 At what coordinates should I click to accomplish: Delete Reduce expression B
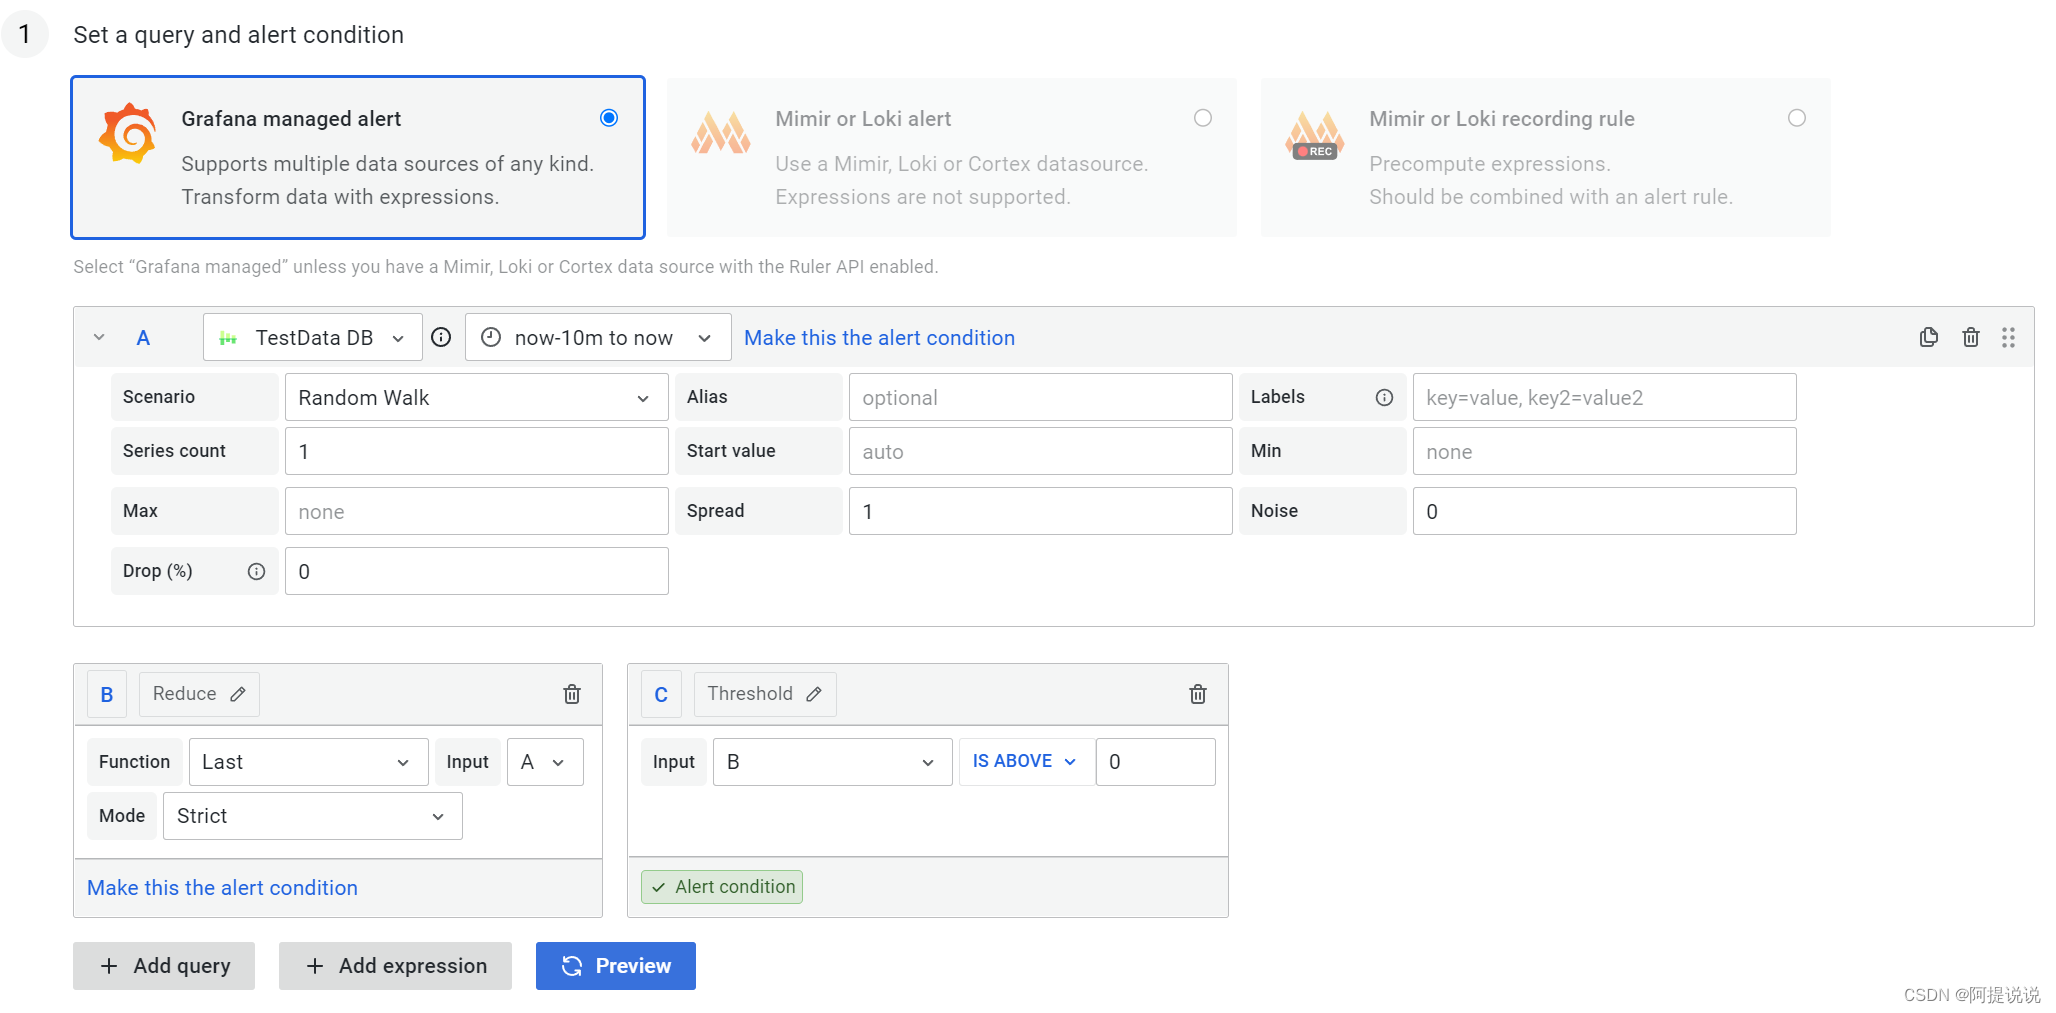572,694
